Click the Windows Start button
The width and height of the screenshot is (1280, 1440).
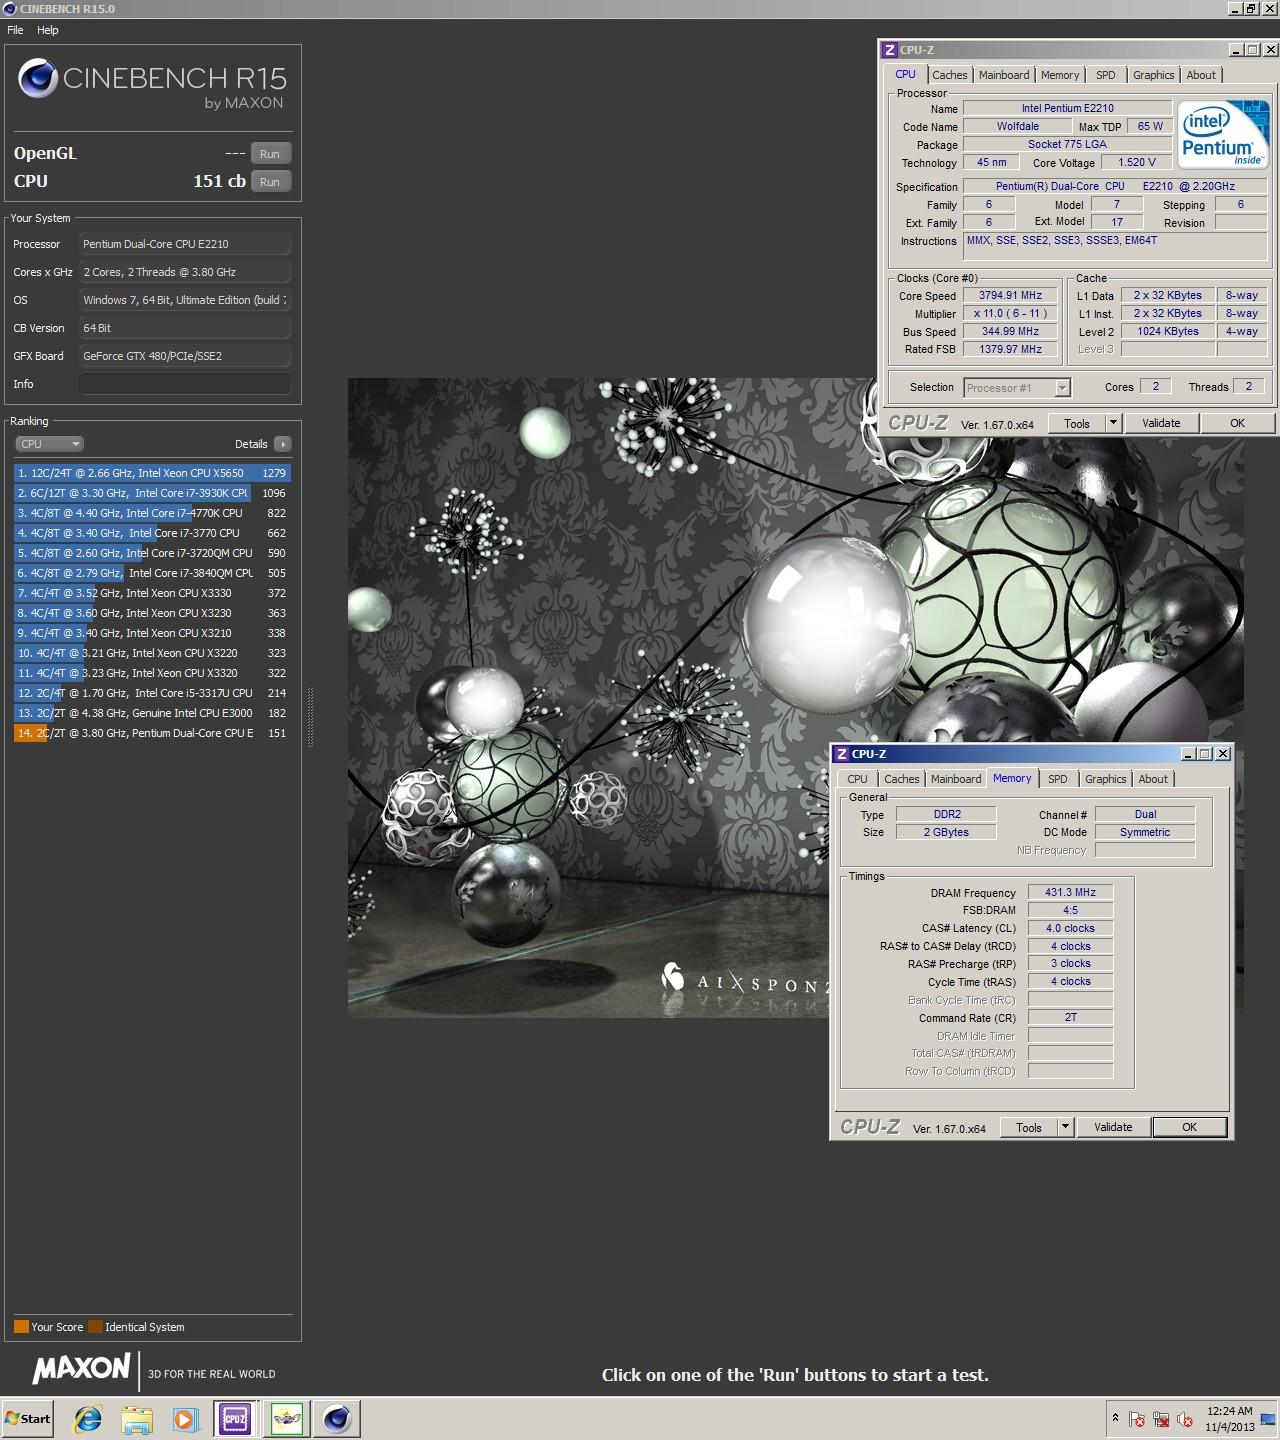[x=28, y=1418]
